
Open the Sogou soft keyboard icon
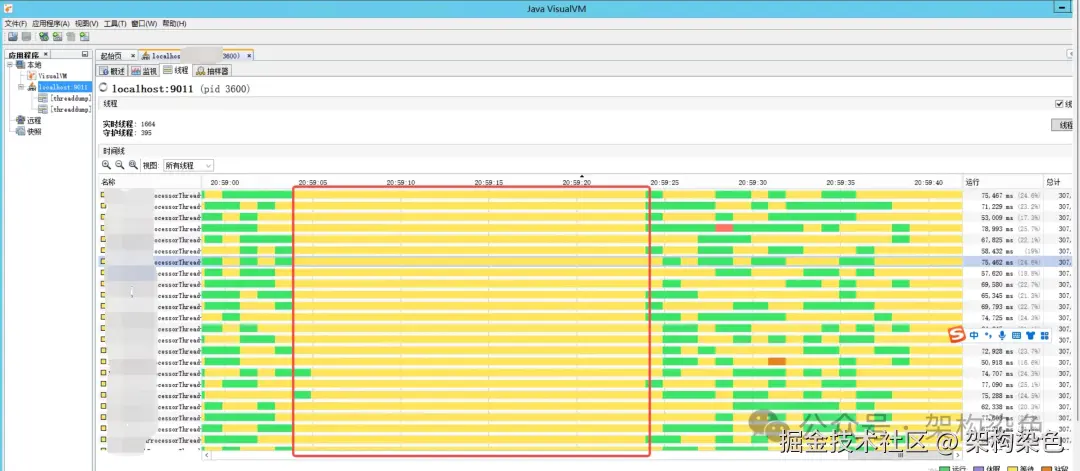click(1016, 335)
